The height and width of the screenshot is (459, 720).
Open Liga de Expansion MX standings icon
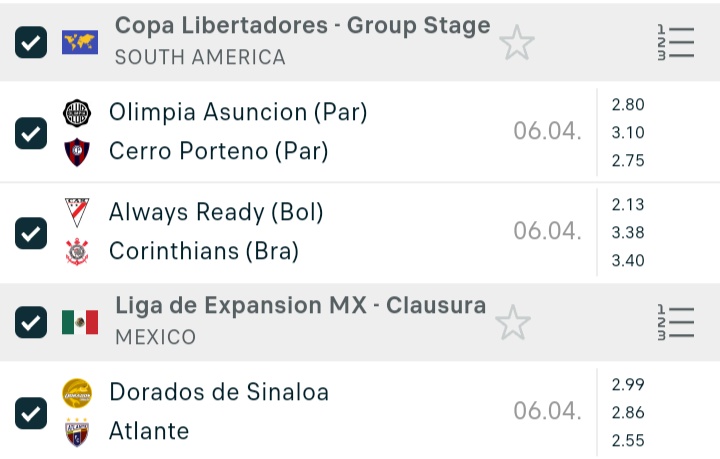point(676,322)
